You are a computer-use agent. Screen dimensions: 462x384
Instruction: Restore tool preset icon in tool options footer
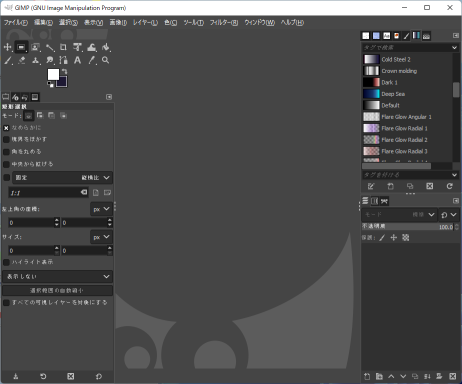[x=43, y=376]
